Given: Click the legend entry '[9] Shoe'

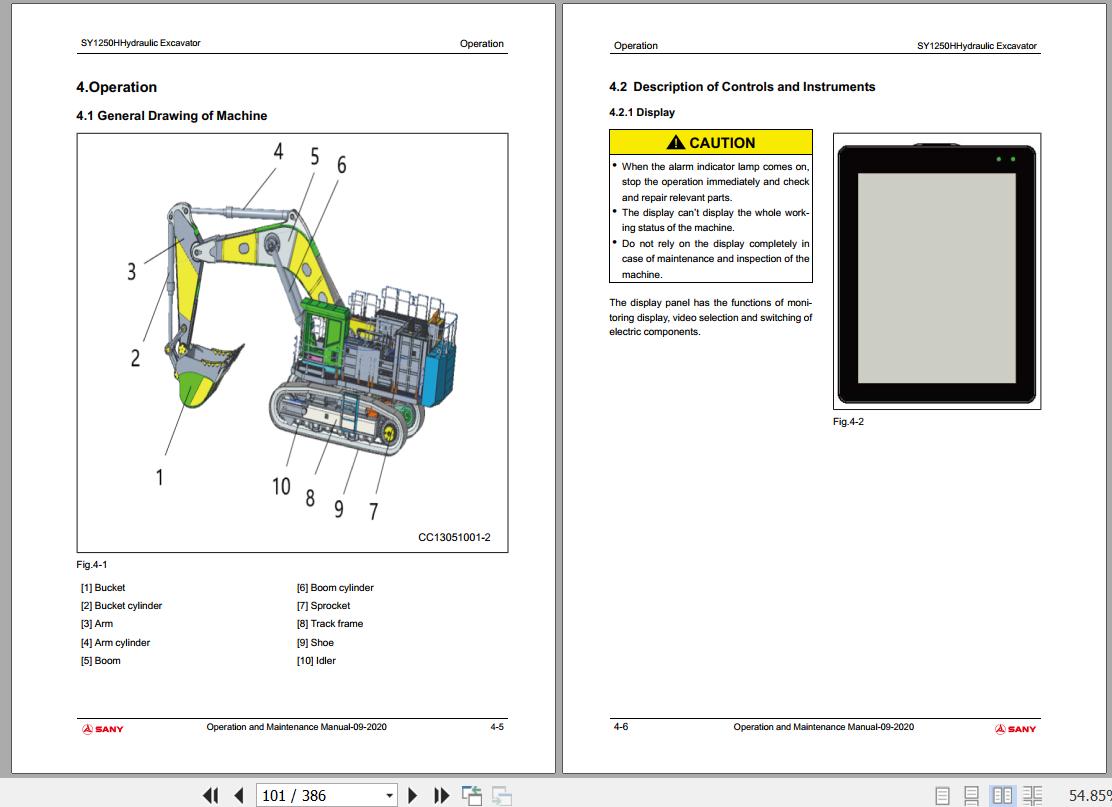Looking at the screenshot, I should pyautogui.click(x=315, y=642).
